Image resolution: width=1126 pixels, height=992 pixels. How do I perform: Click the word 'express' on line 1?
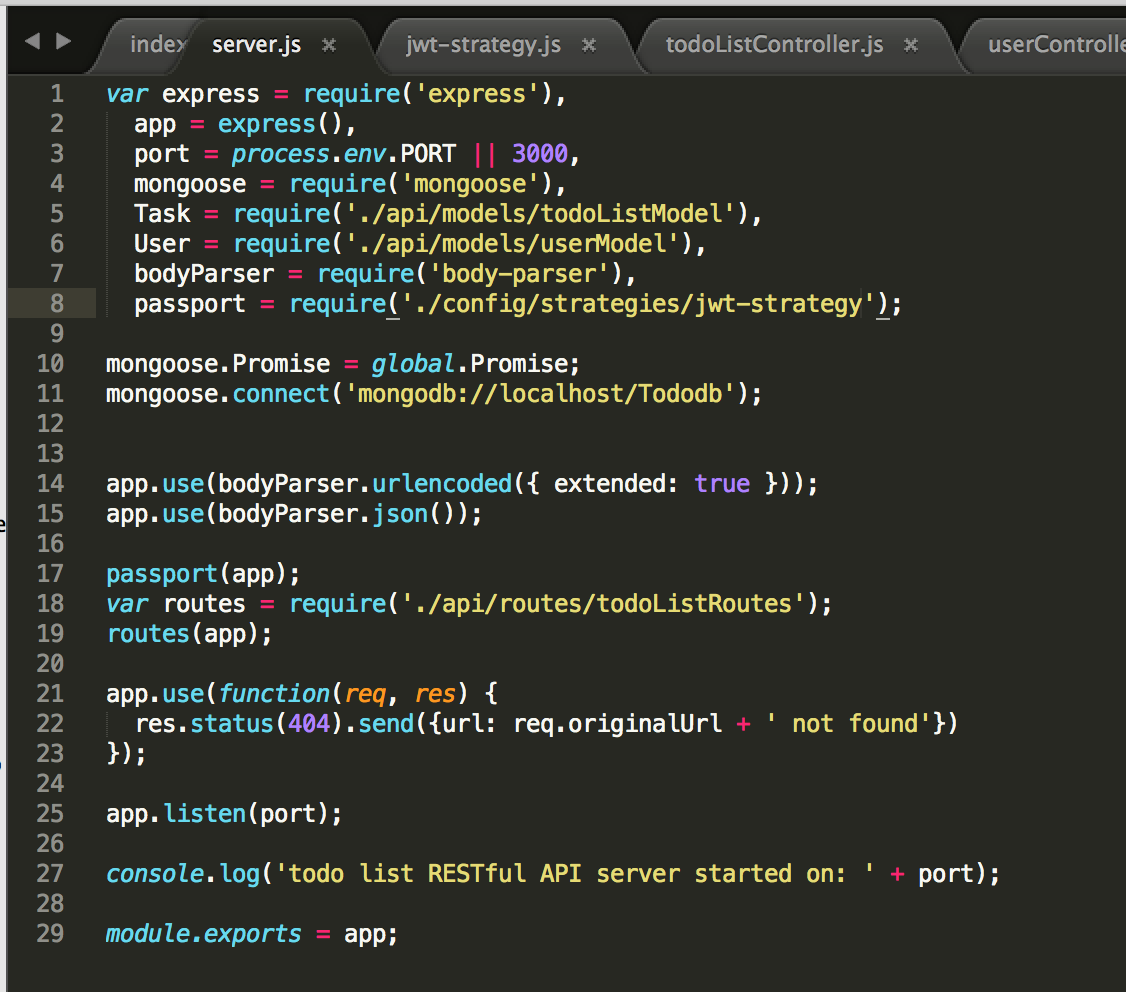209,93
